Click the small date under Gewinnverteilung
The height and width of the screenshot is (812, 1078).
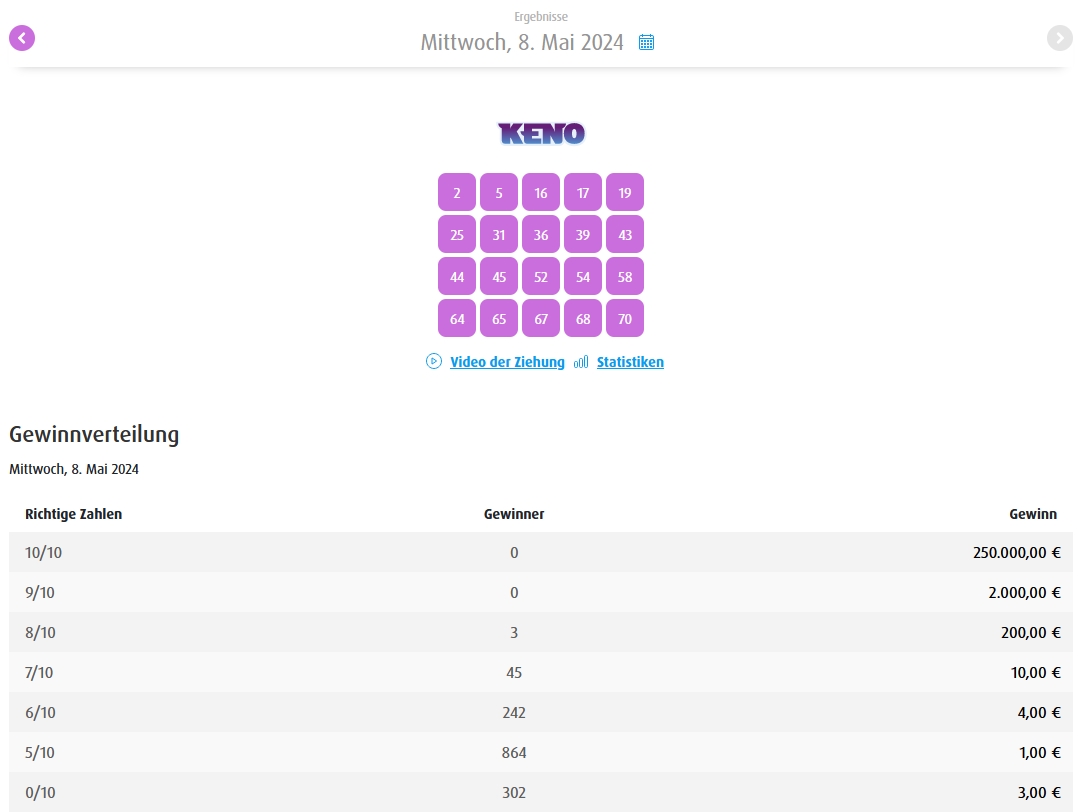click(74, 469)
